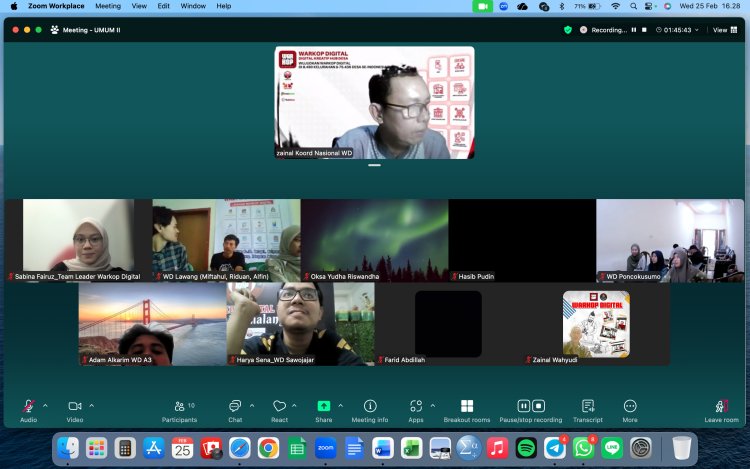
Task: Expand the video options arrow next to Video
Action: tap(92, 405)
